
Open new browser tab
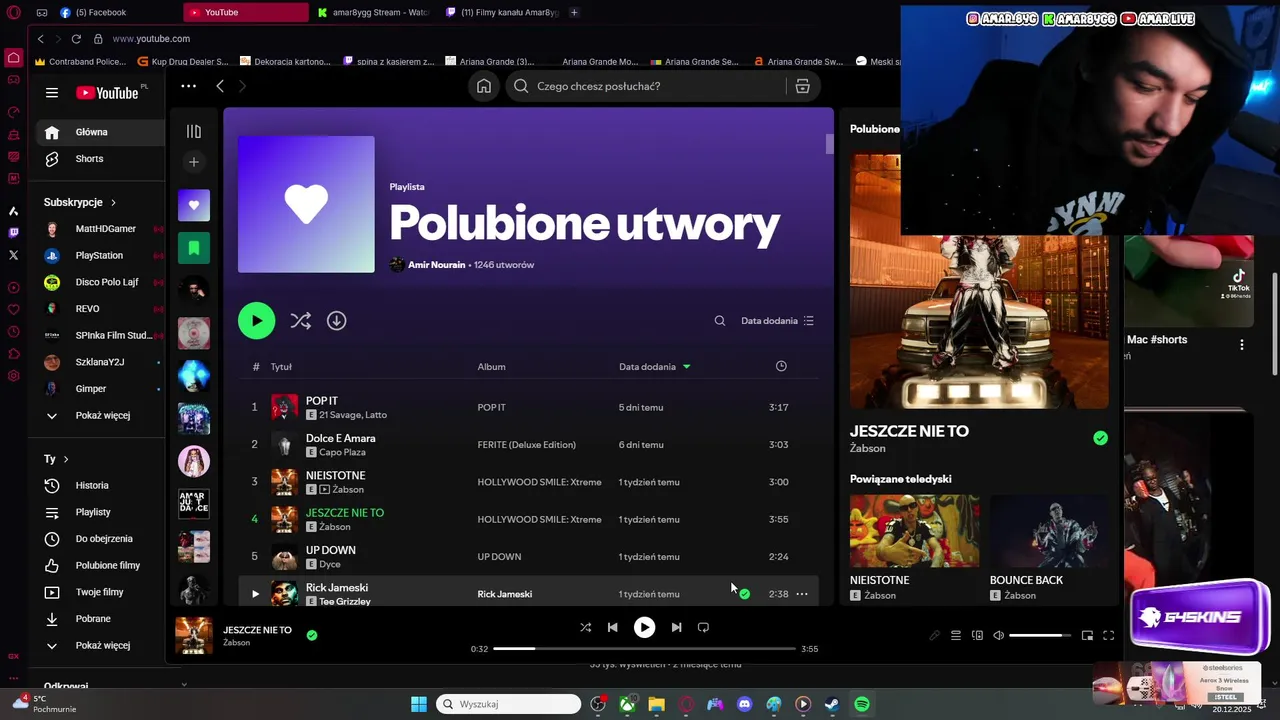tap(574, 12)
